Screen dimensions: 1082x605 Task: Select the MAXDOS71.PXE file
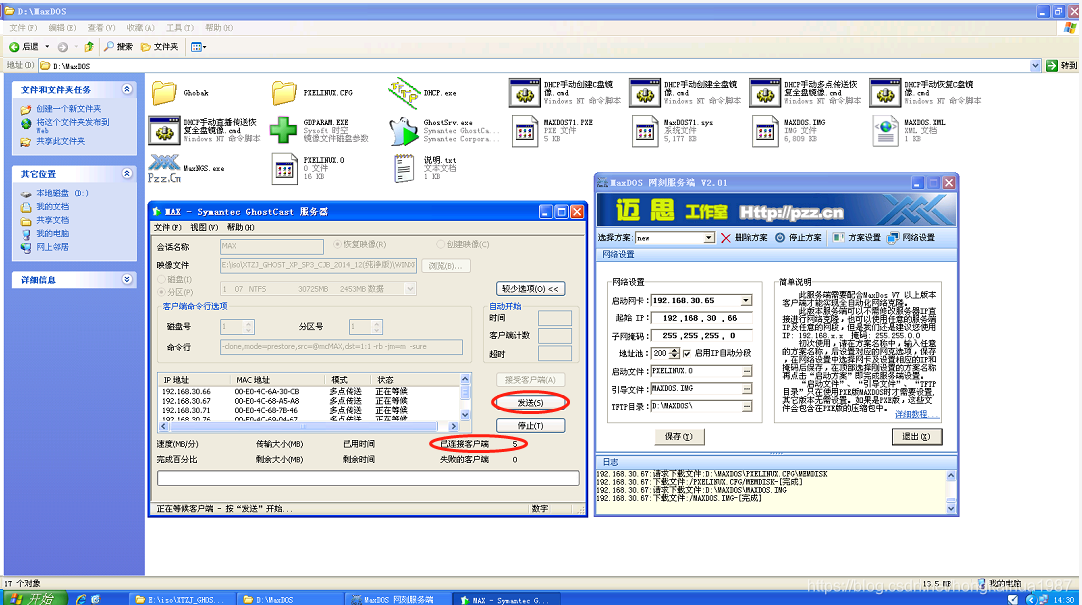coord(524,131)
